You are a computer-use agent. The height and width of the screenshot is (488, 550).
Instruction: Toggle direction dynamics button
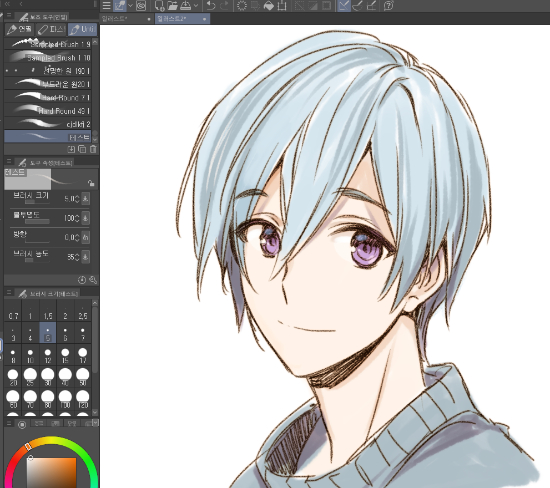(85, 238)
